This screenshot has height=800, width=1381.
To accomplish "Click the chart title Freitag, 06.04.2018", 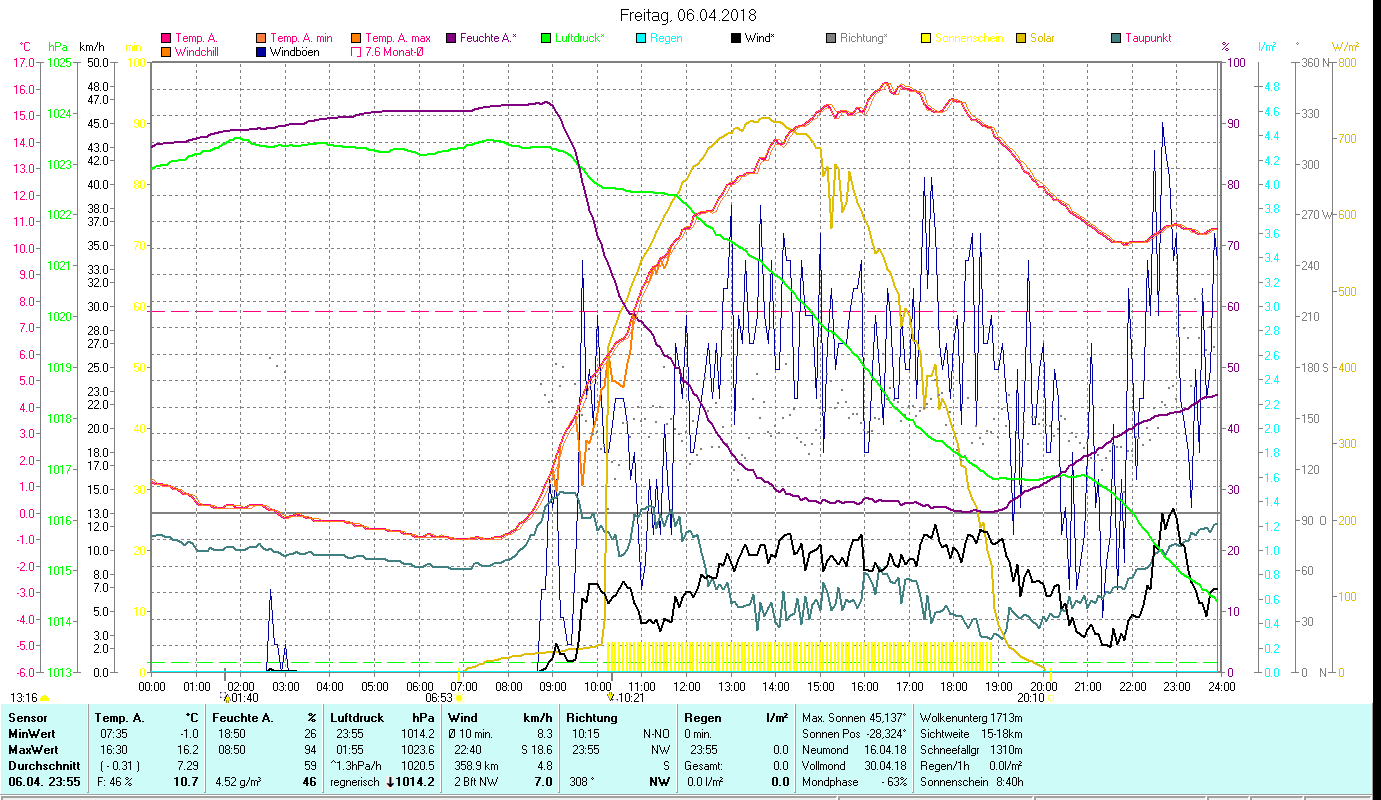I will pos(688,15).
